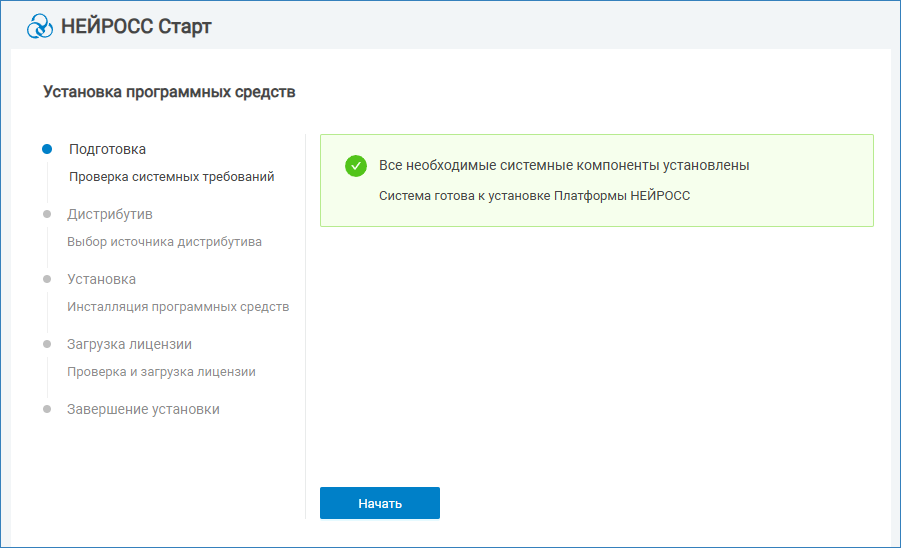The width and height of the screenshot is (901, 548).
Task: Select the Подготовка step label
Action: (107, 149)
